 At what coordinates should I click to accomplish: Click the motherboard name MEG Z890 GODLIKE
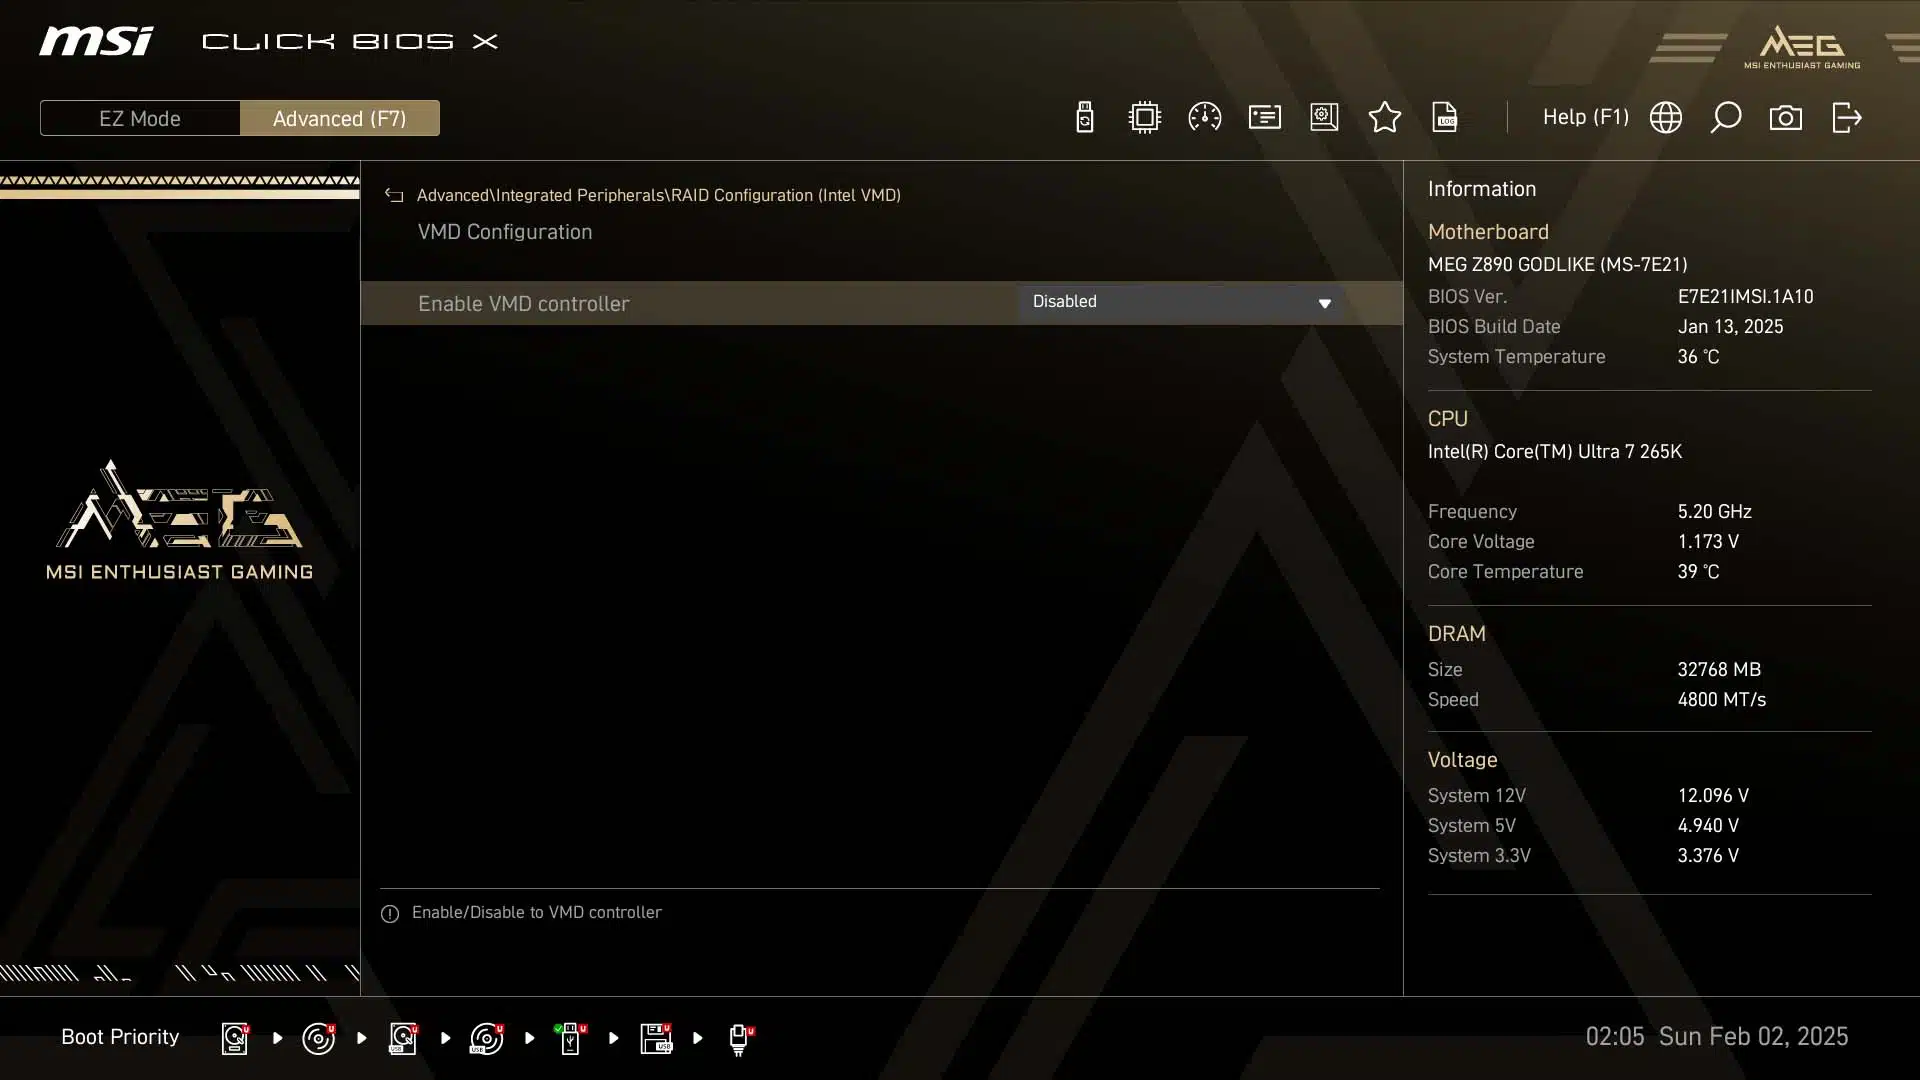1557,264
